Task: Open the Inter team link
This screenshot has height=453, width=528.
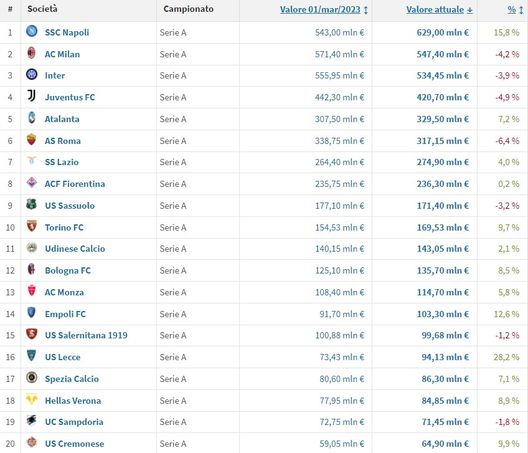Action: click(55, 76)
